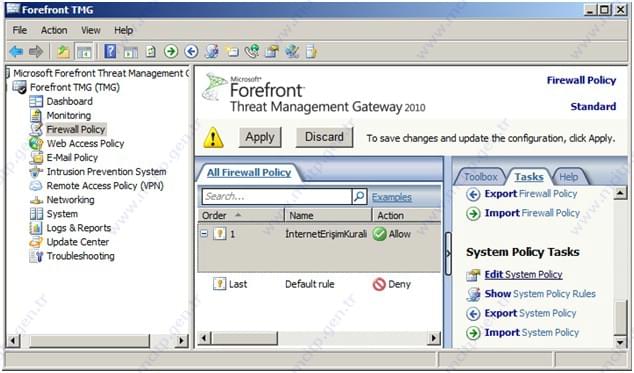Select the Intrusion Prevention System node
Screen dimensions: 634x373
tap(106, 172)
